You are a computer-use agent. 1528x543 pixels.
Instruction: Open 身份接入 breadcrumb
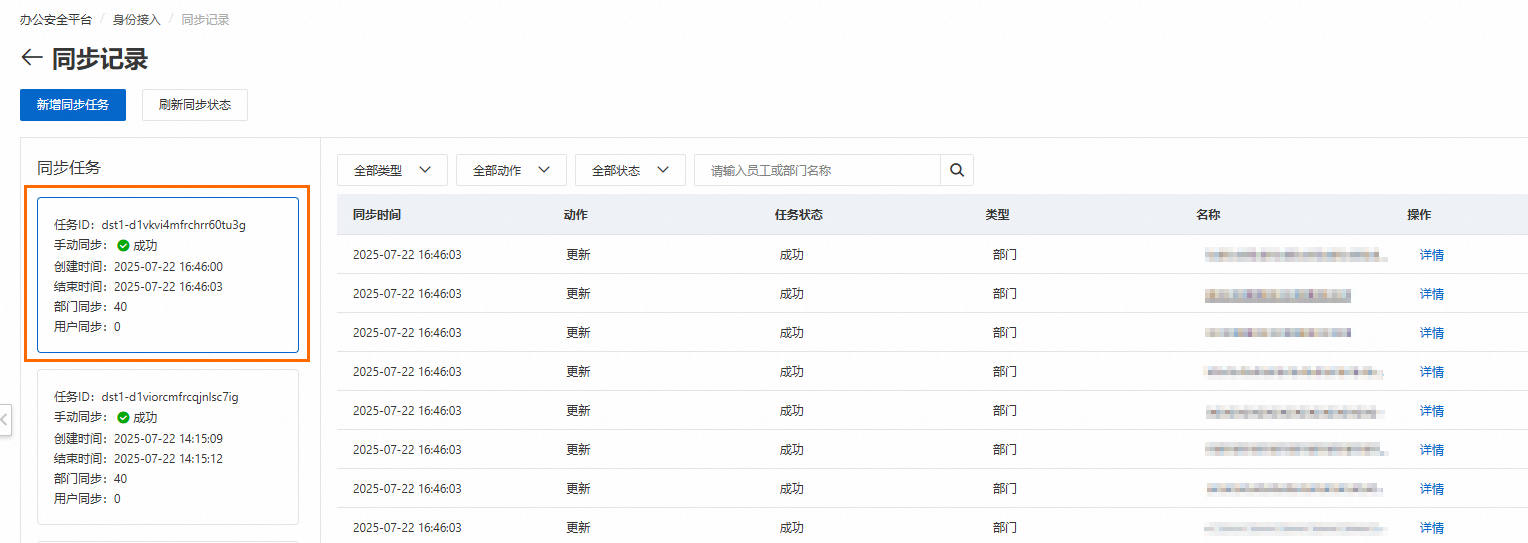click(136, 20)
